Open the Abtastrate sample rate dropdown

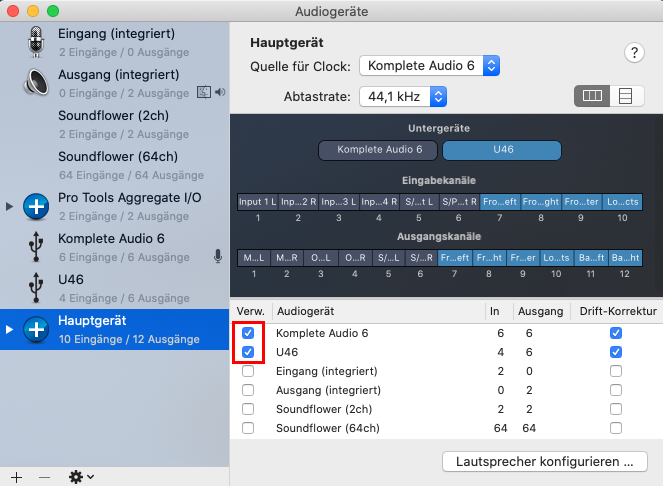coord(403,97)
